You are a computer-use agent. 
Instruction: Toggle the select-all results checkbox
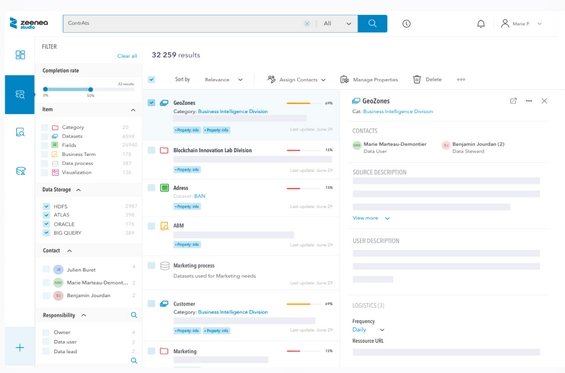pos(151,79)
